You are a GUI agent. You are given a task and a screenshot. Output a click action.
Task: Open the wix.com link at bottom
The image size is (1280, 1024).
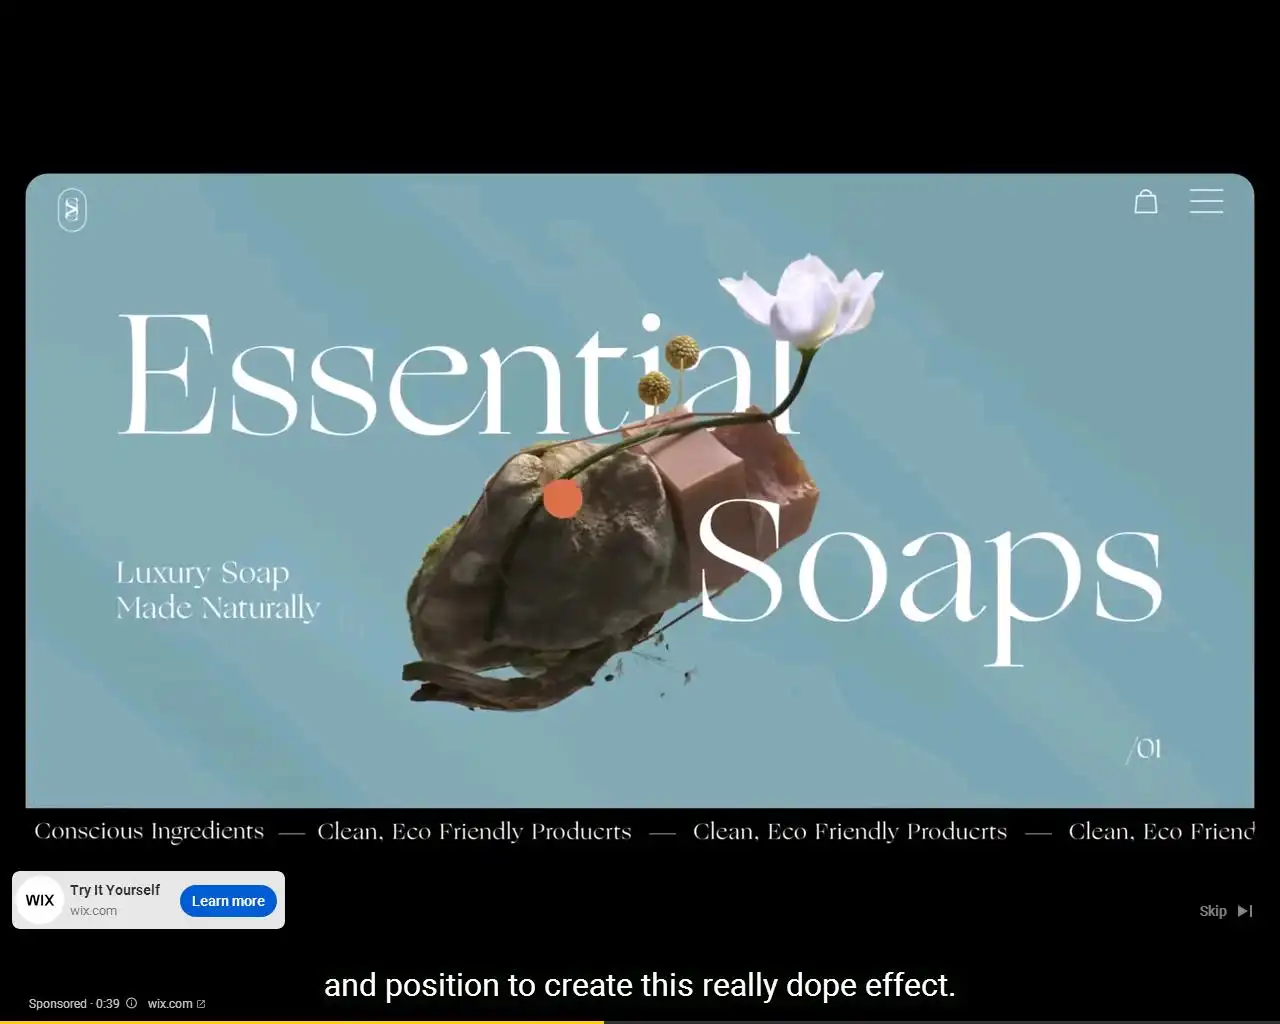170,1004
